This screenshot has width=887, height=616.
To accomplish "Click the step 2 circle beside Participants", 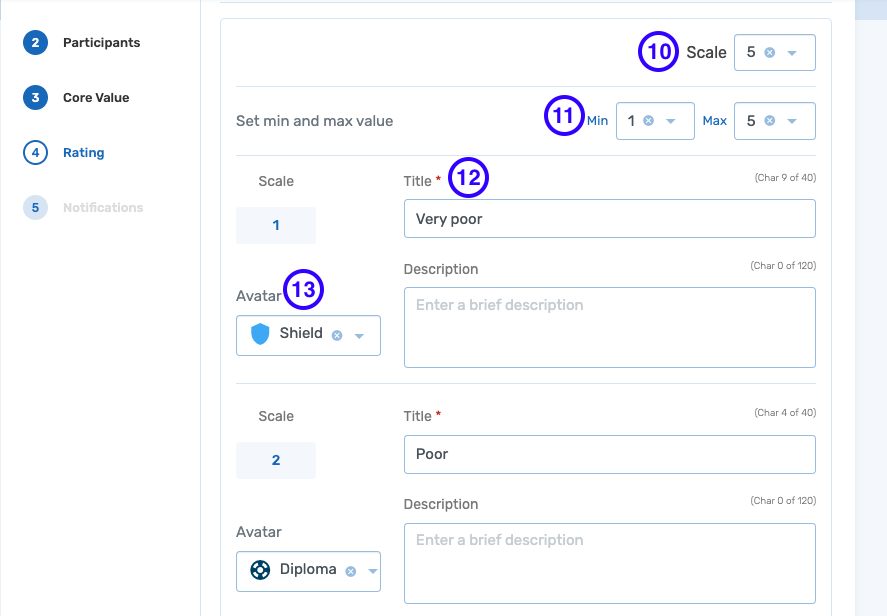I will 34,43.
